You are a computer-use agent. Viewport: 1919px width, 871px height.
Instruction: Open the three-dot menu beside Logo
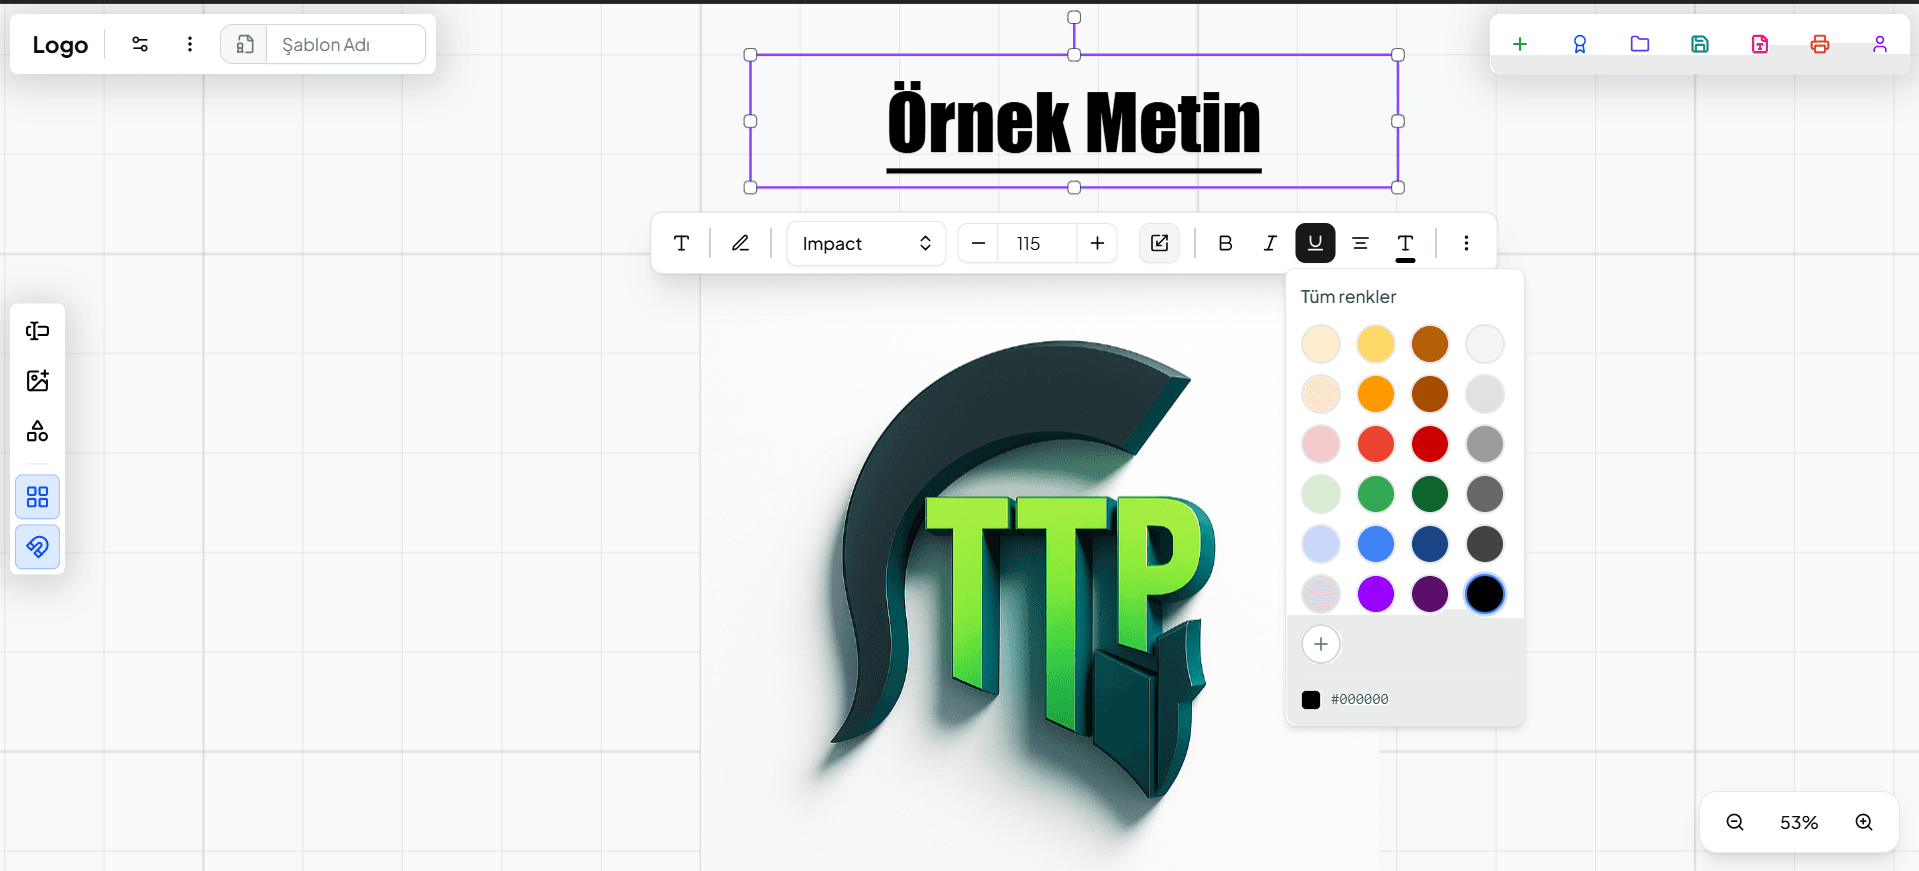pos(190,44)
